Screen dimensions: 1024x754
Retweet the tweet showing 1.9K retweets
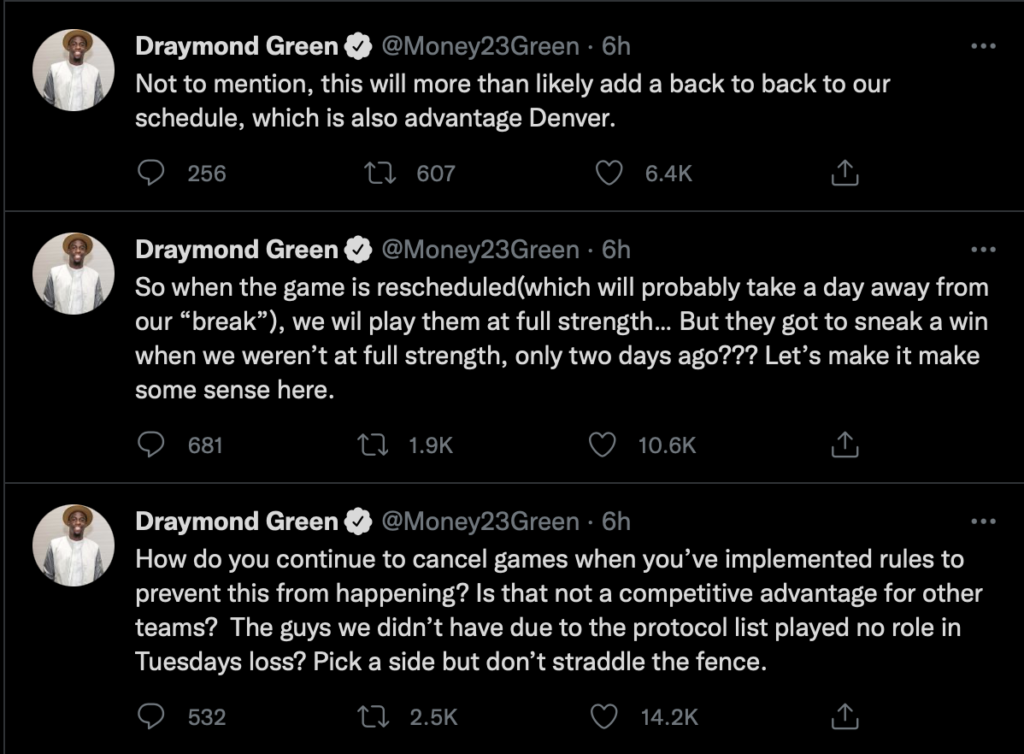pos(373,445)
